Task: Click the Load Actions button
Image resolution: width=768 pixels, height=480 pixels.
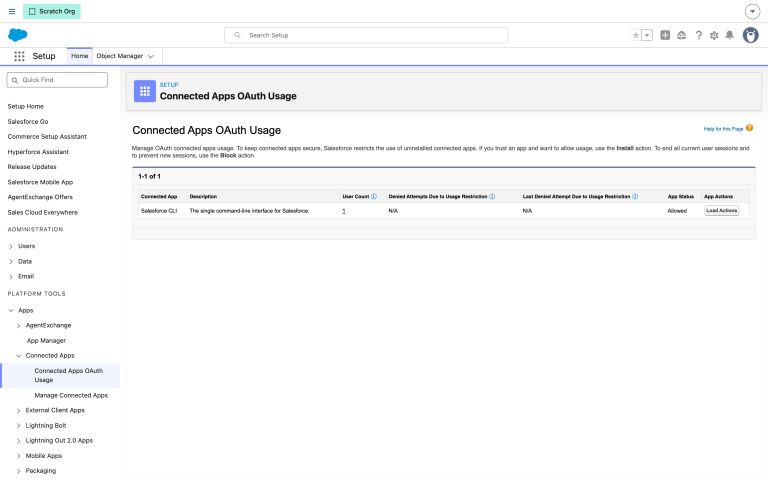Action: (x=721, y=211)
